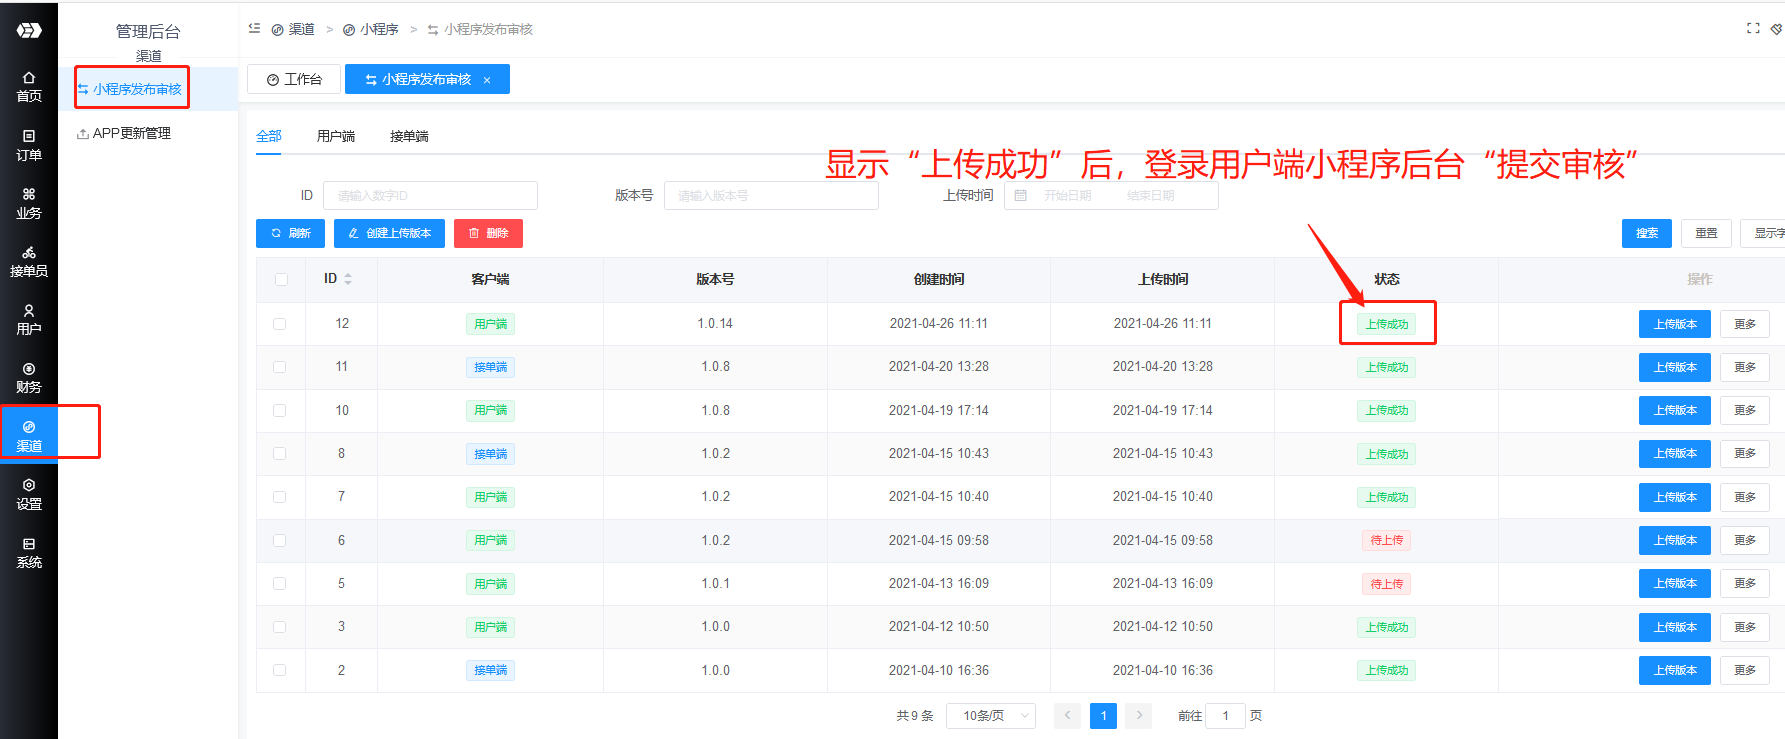
Task: Tick the checkbox for row ID 12
Action: coord(280,324)
